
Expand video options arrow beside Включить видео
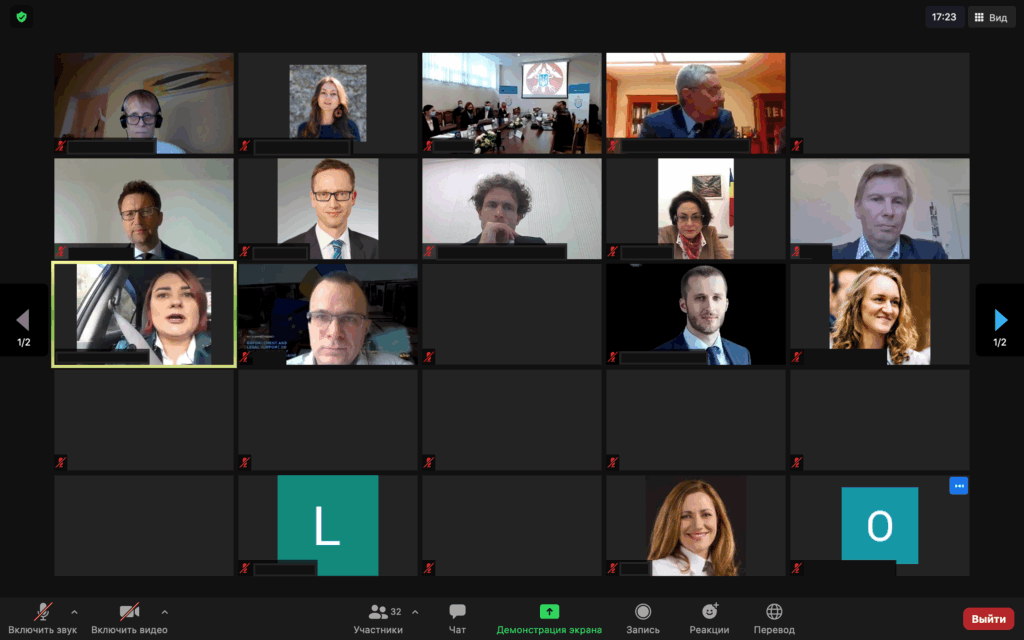(164, 612)
